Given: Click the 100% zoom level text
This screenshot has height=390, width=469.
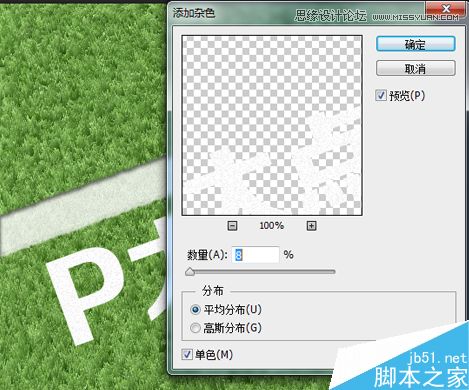Looking at the screenshot, I should (x=272, y=226).
